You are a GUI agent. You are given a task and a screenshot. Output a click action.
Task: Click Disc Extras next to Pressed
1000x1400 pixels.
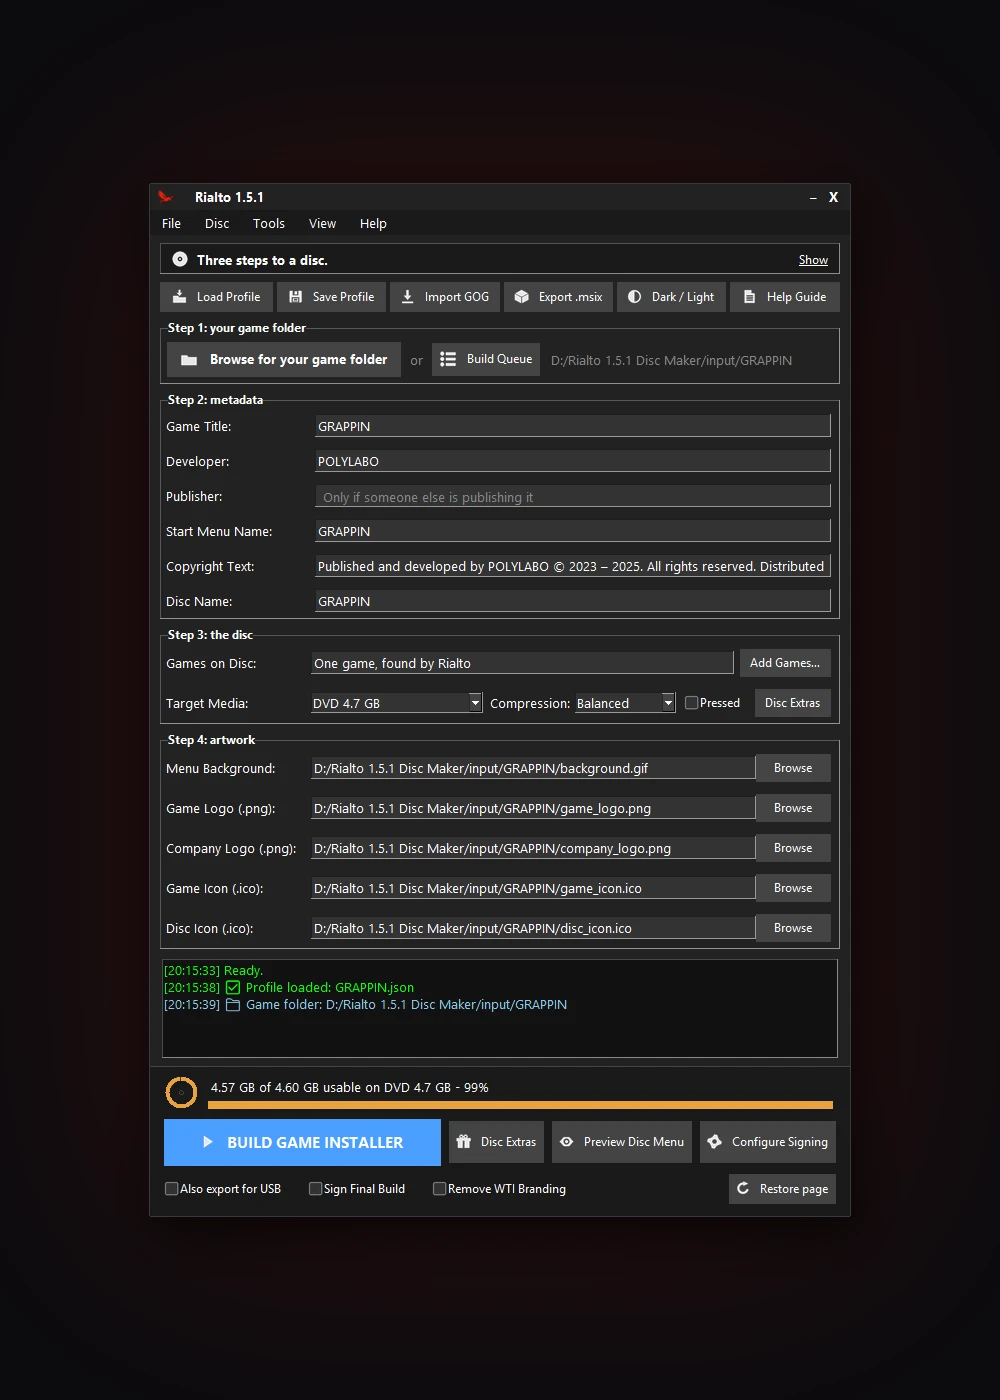[792, 703]
